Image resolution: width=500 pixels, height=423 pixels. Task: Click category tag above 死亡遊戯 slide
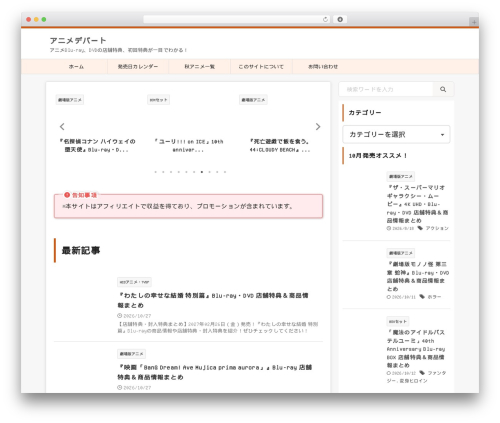(x=253, y=100)
